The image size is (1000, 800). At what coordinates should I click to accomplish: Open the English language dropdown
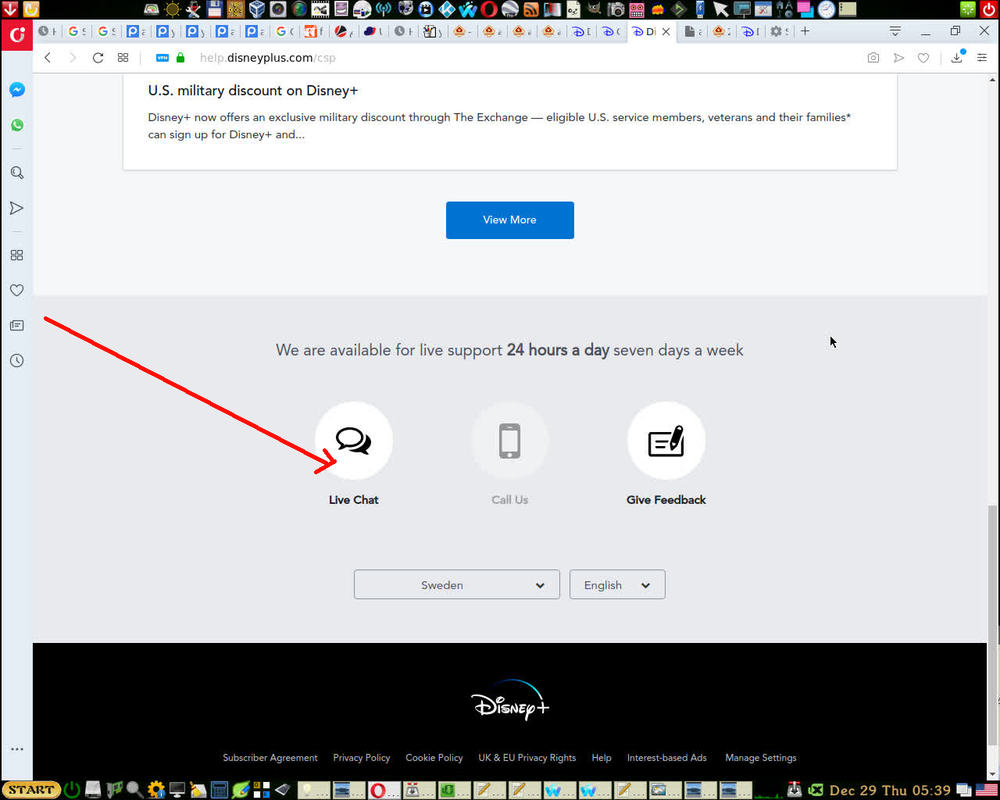point(617,584)
